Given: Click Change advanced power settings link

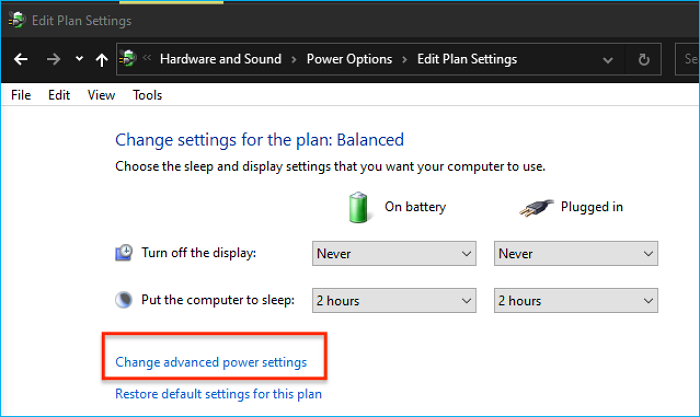Looking at the screenshot, I should (x=211, y=362).
